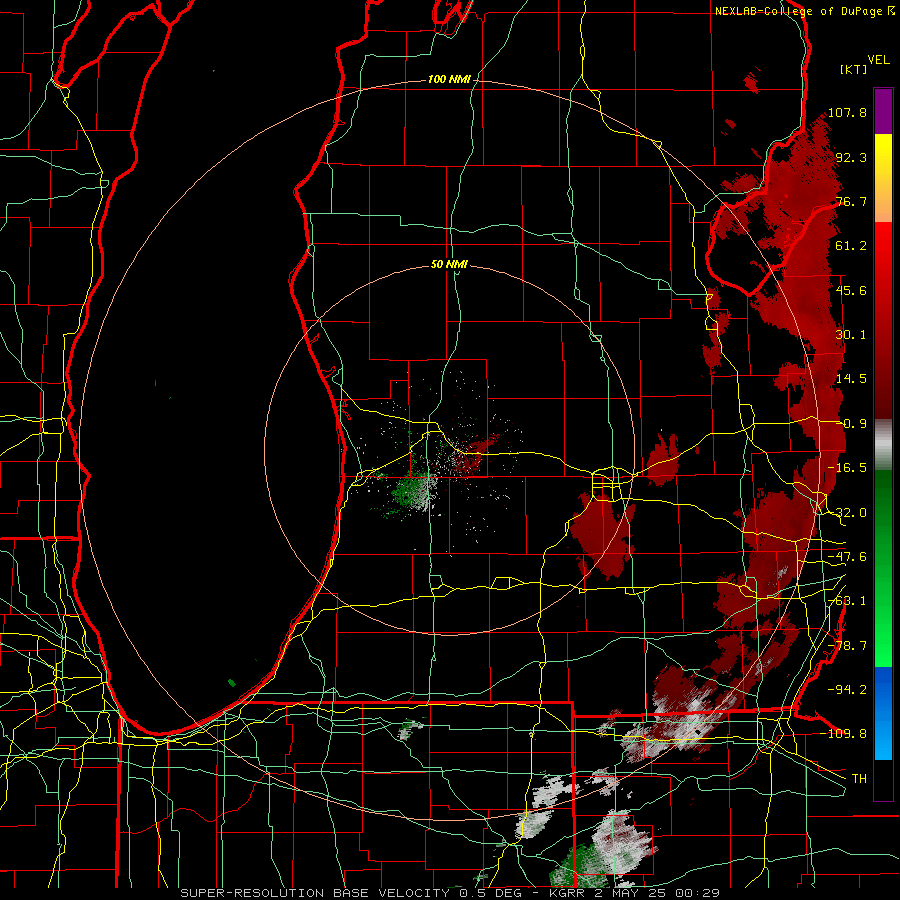The height and width of the screenshot is (900, 900).
Task: Click the -63.1 velocity scale value
Action: [847, 601]
